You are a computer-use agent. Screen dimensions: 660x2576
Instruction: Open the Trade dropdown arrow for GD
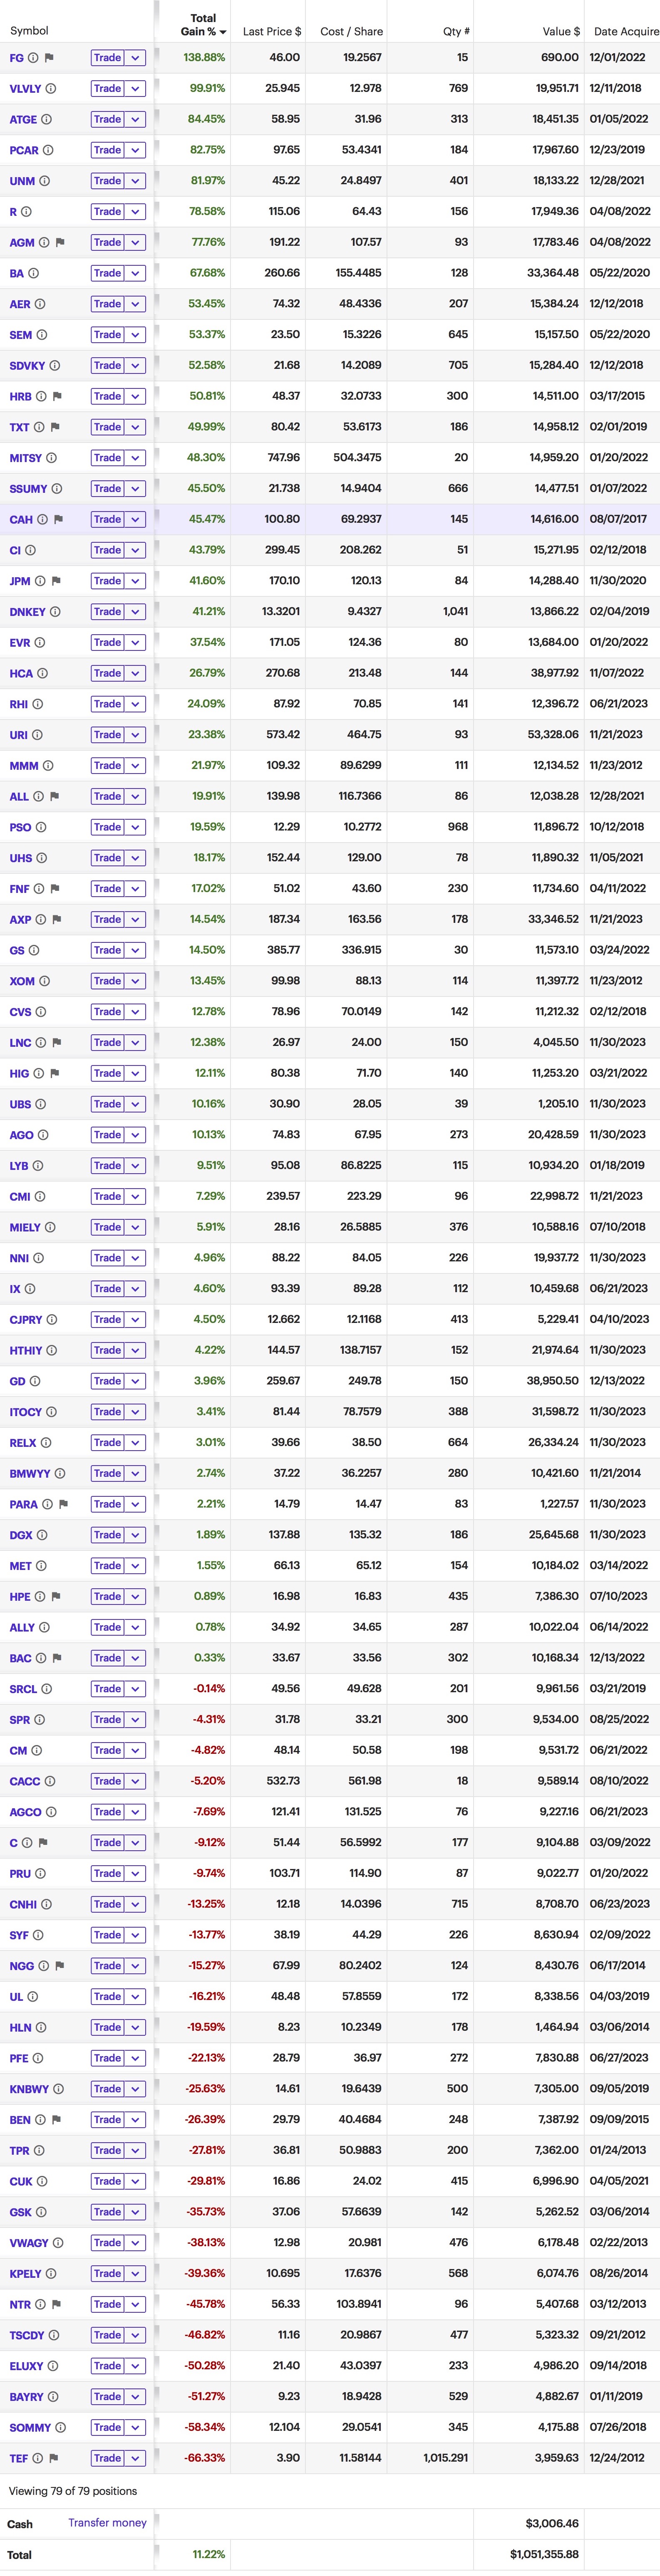(135, 1381)
